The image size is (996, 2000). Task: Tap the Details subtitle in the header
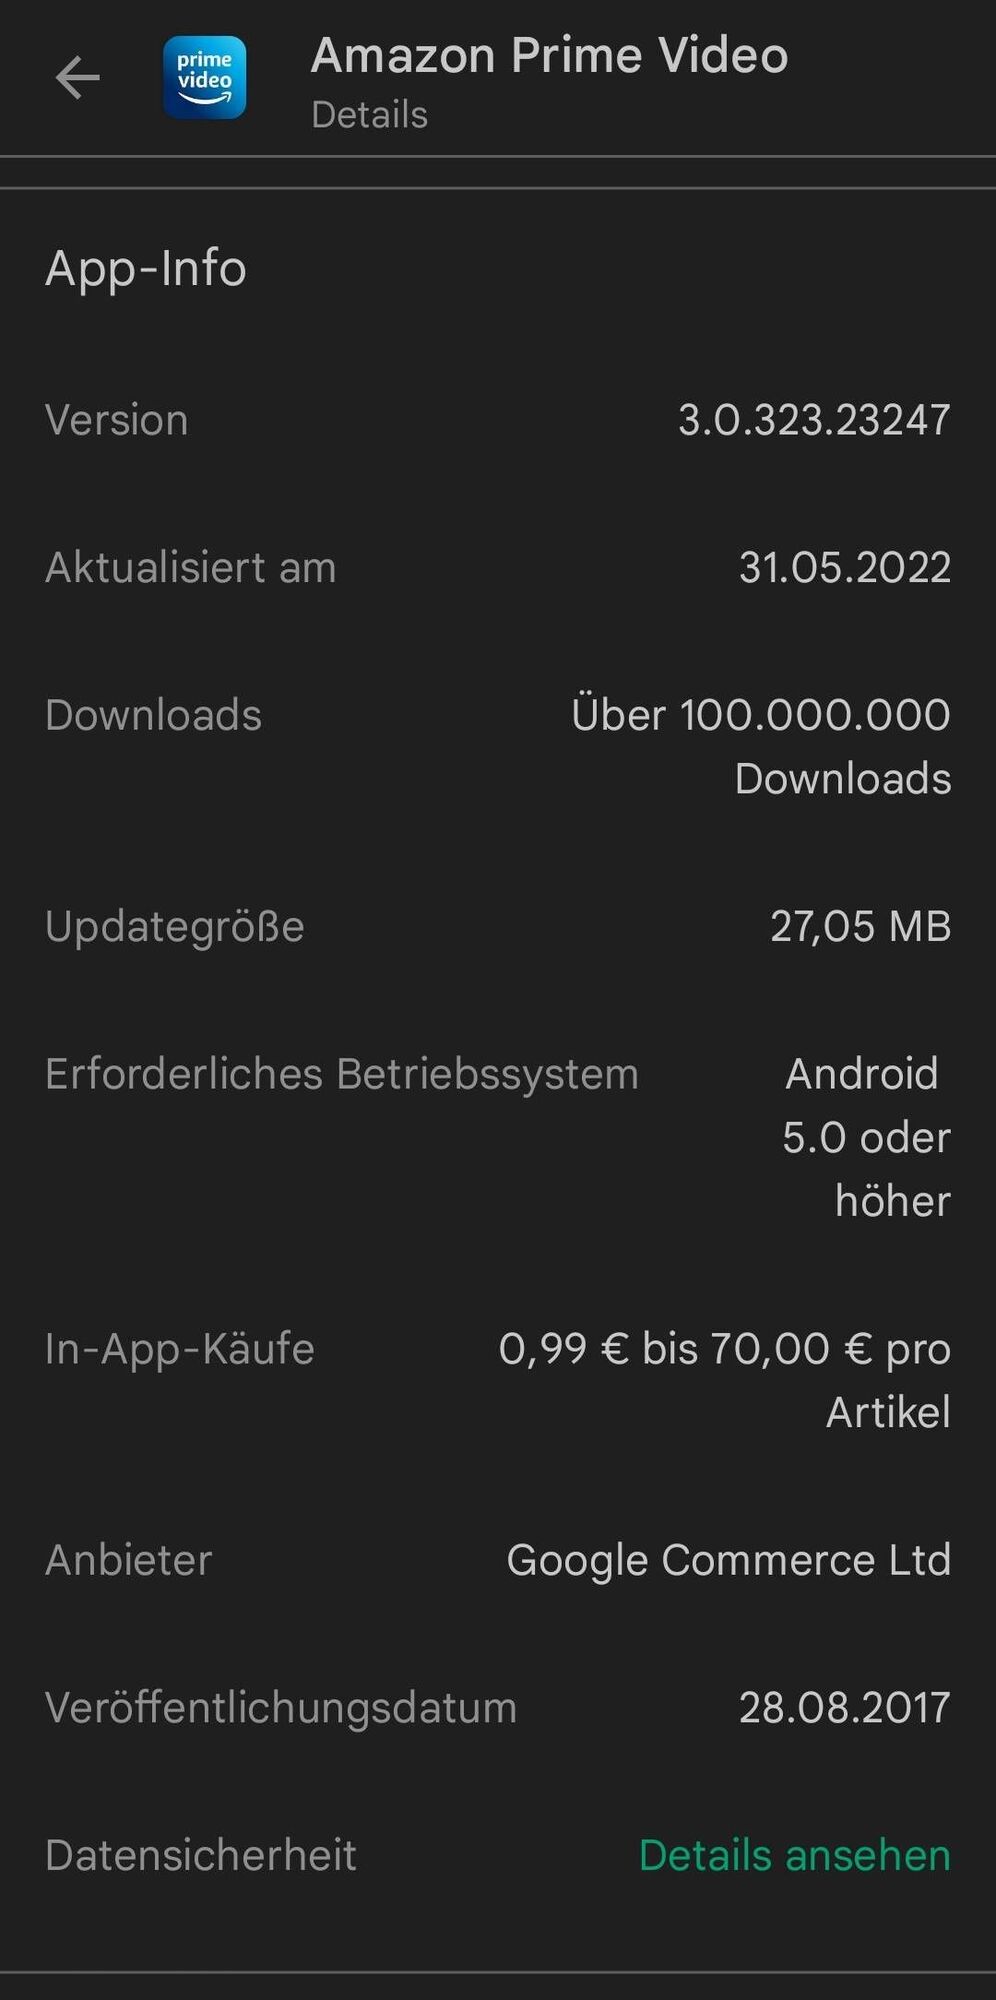(x=369, y=115)
